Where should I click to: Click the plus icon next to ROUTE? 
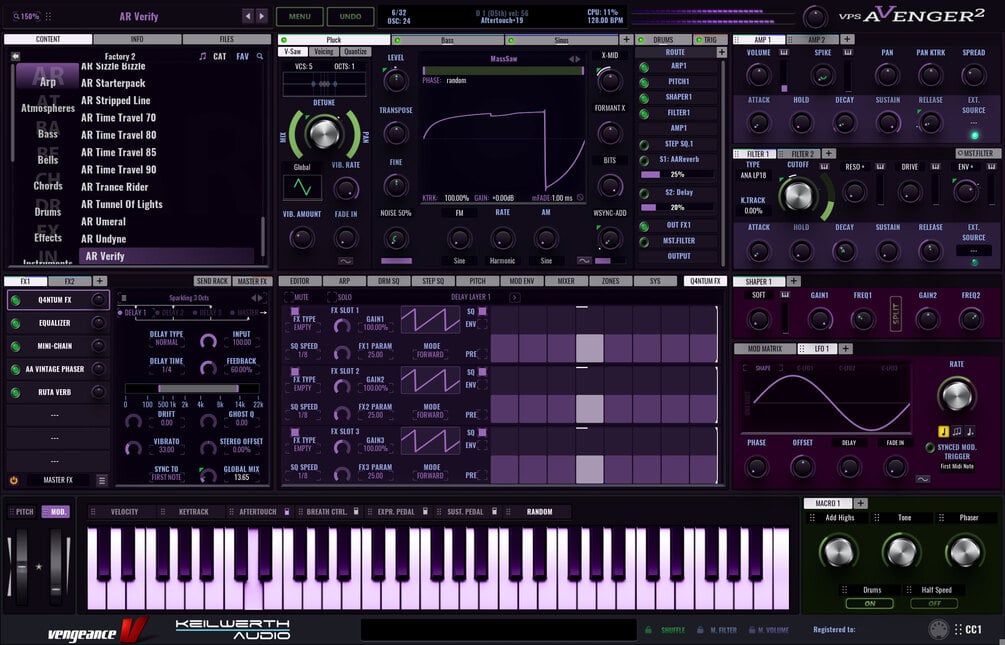click(721, 53)
